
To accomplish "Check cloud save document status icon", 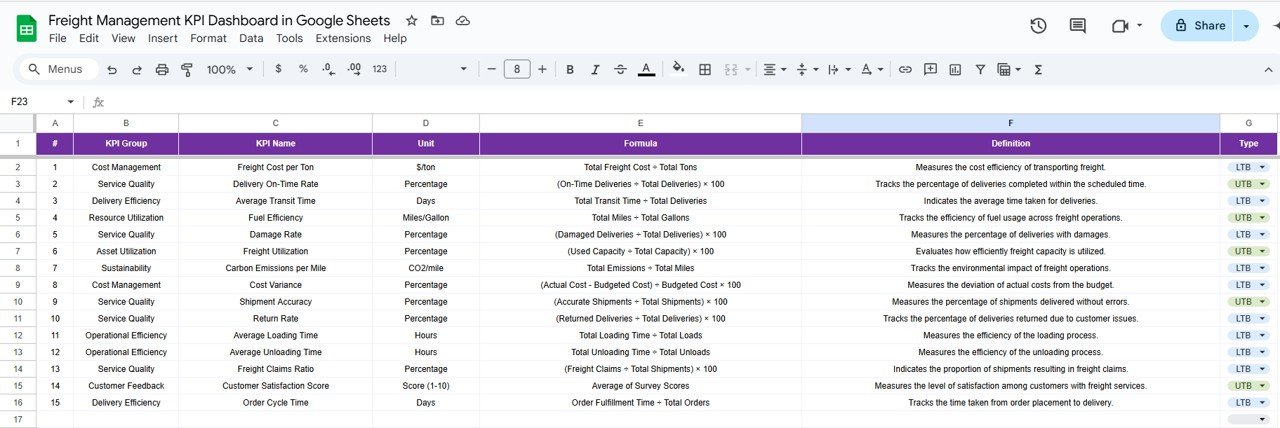I will pos(462,21).
